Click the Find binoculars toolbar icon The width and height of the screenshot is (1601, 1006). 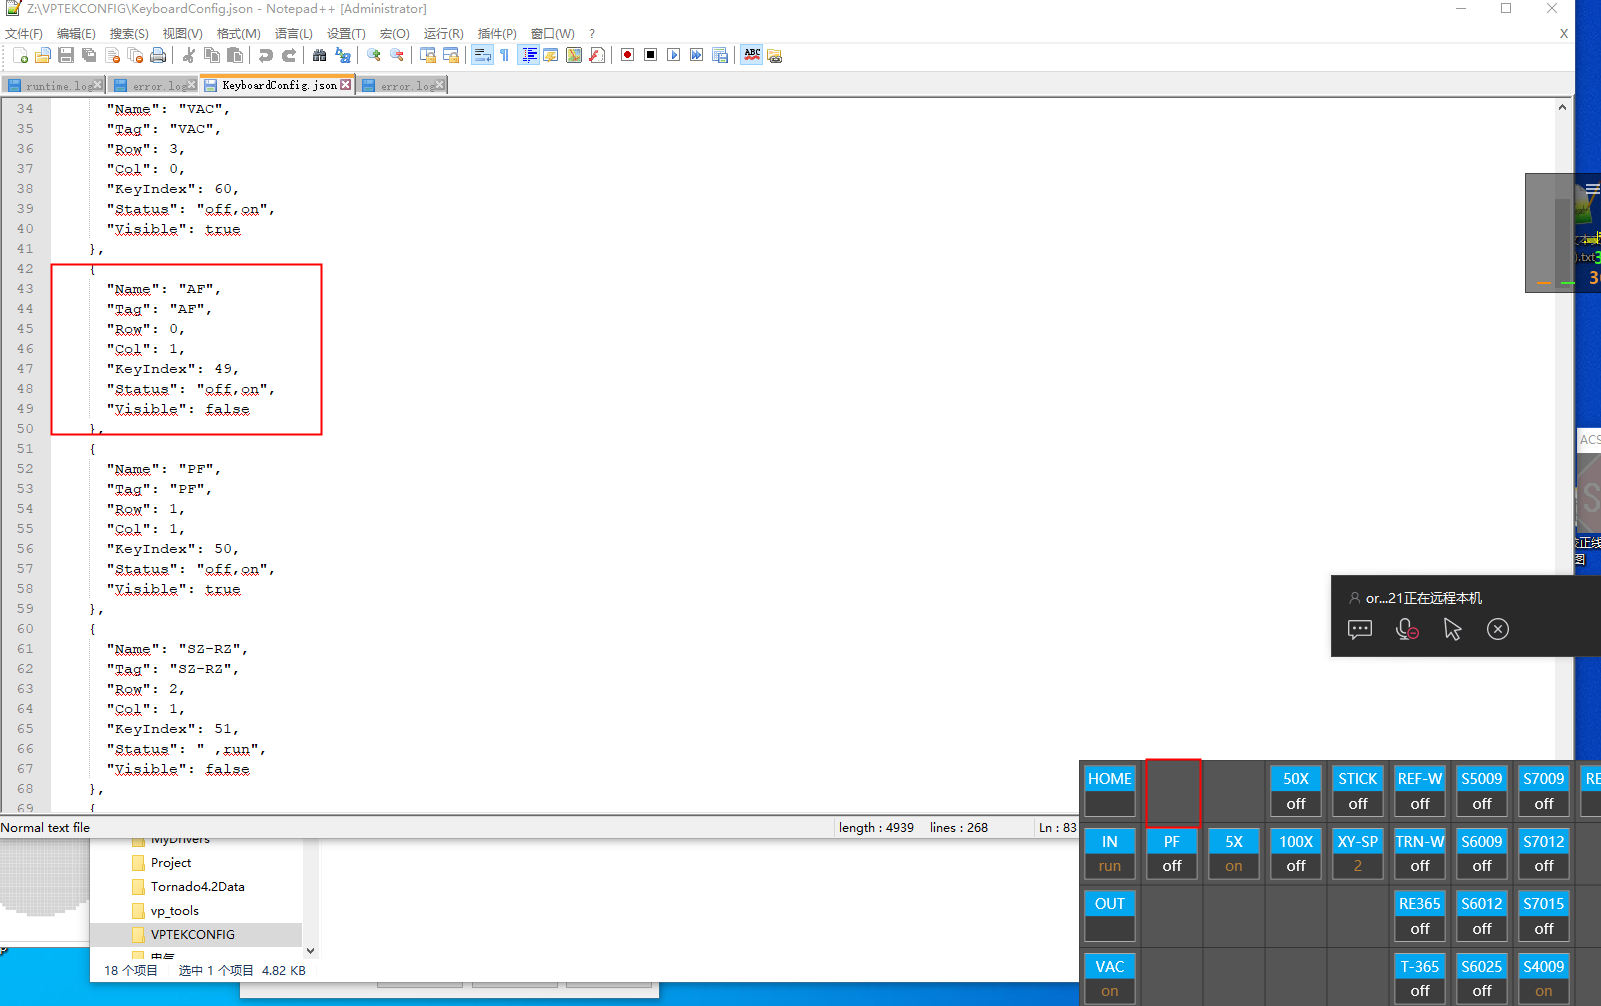pos(319,55)
